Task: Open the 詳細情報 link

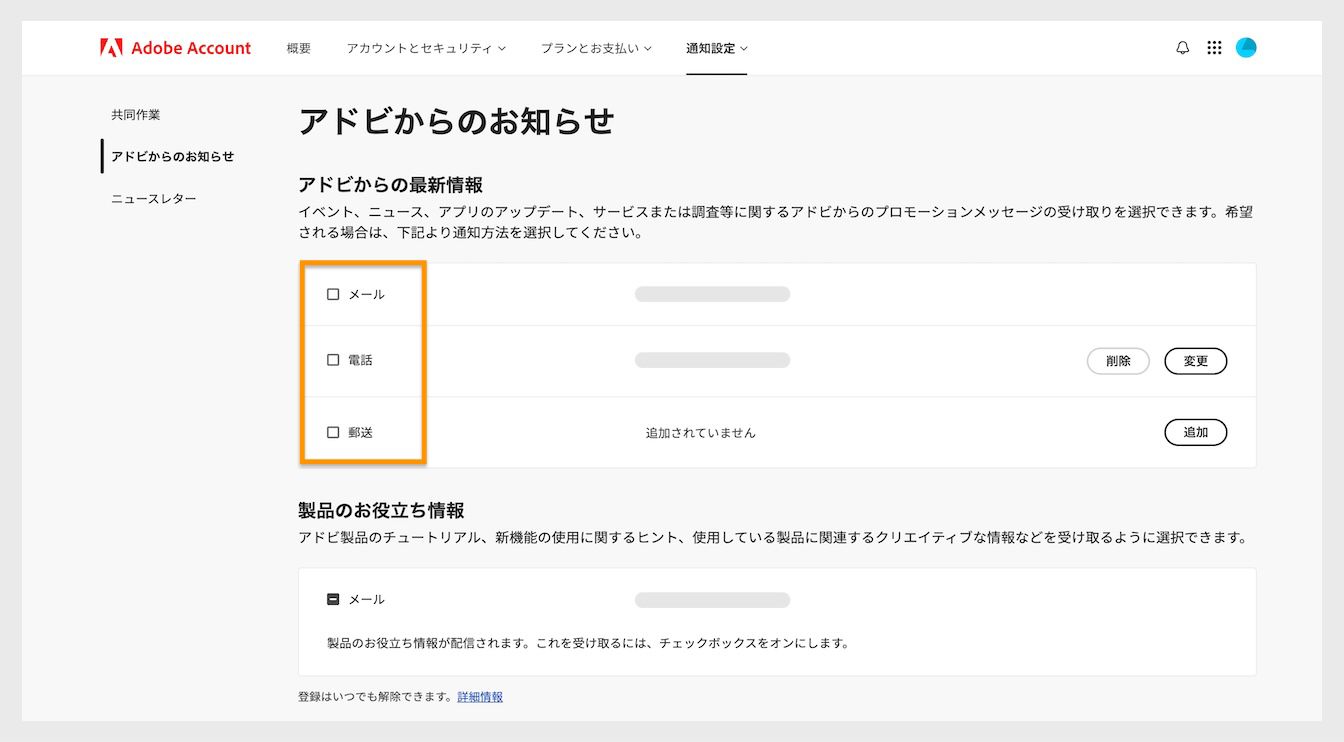Action: (478, 696)
